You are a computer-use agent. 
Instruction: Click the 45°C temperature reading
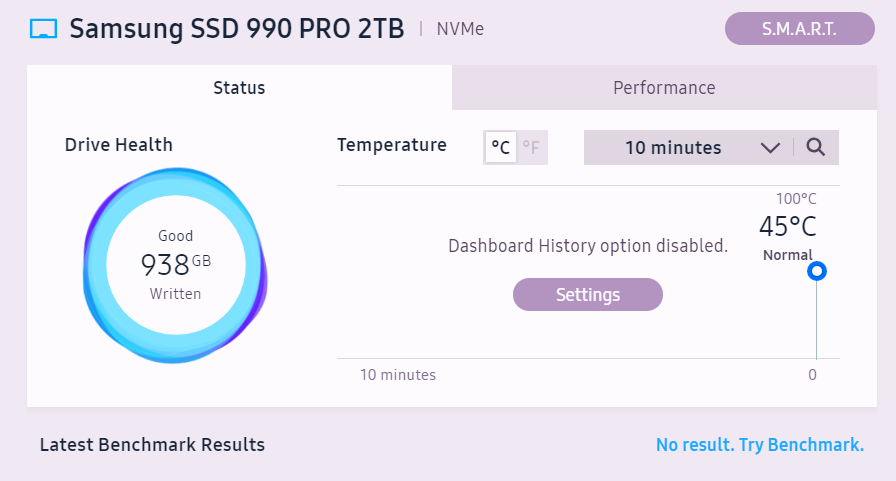(787, 227)
